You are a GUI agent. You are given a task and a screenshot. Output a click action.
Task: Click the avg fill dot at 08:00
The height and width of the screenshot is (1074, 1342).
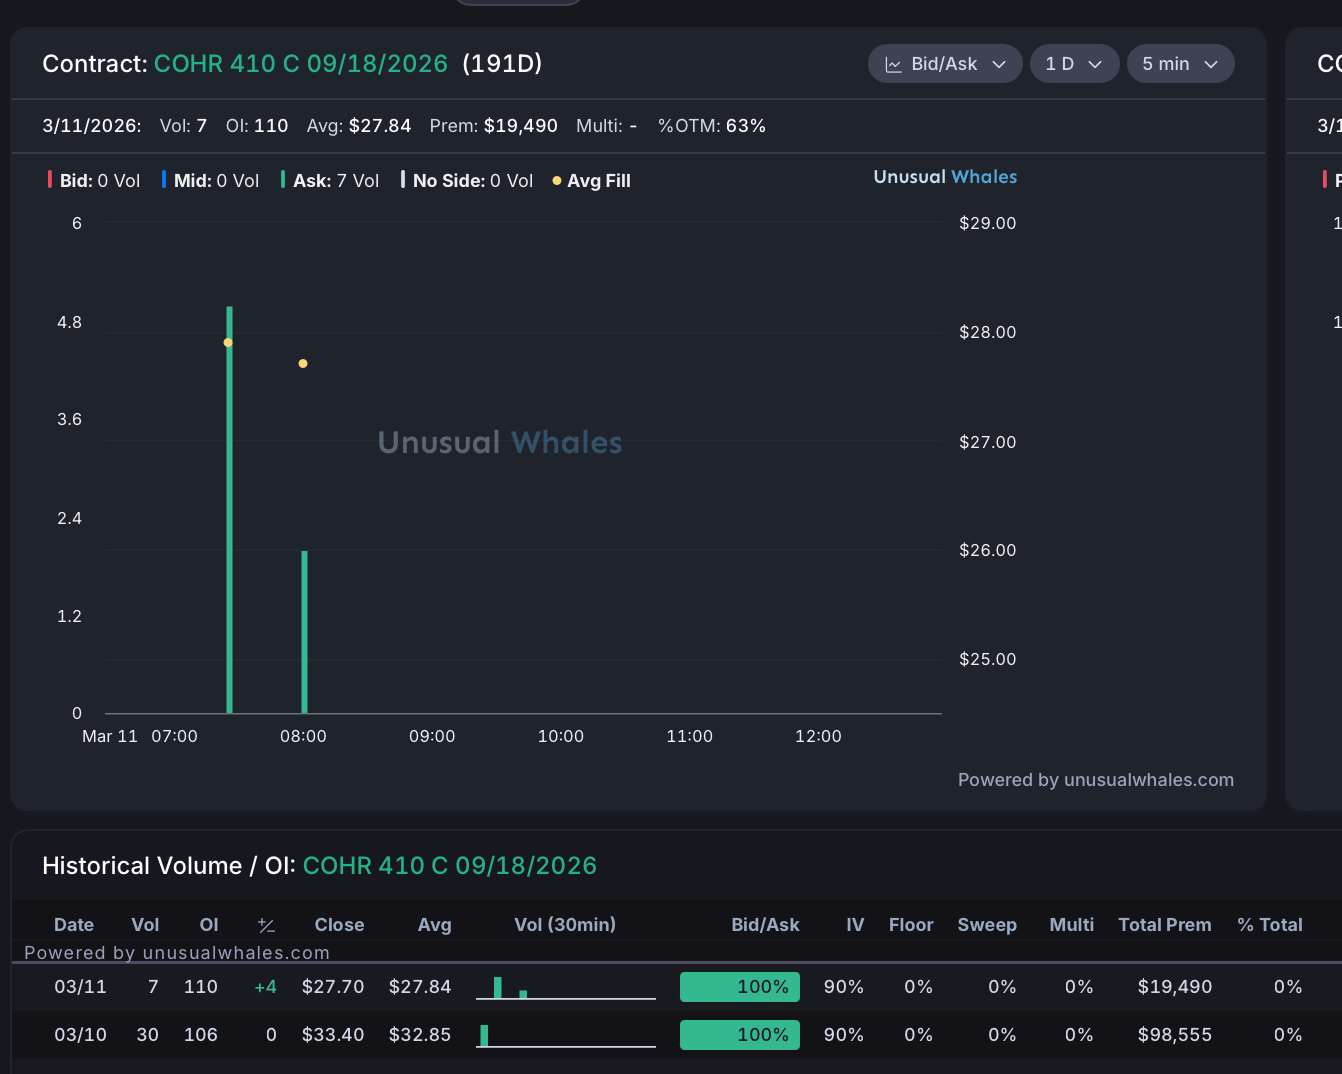303,364
